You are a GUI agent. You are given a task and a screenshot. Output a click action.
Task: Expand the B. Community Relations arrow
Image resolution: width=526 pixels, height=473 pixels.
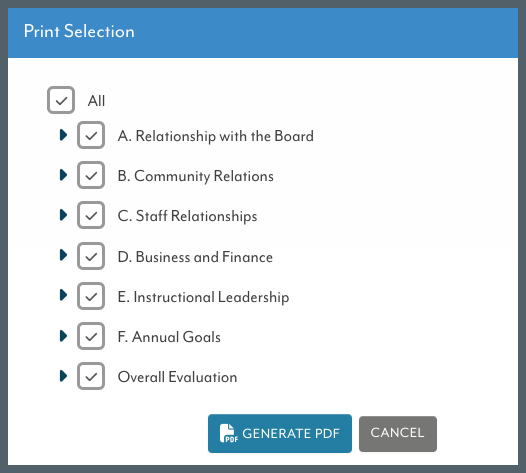(x=63, y=175)
